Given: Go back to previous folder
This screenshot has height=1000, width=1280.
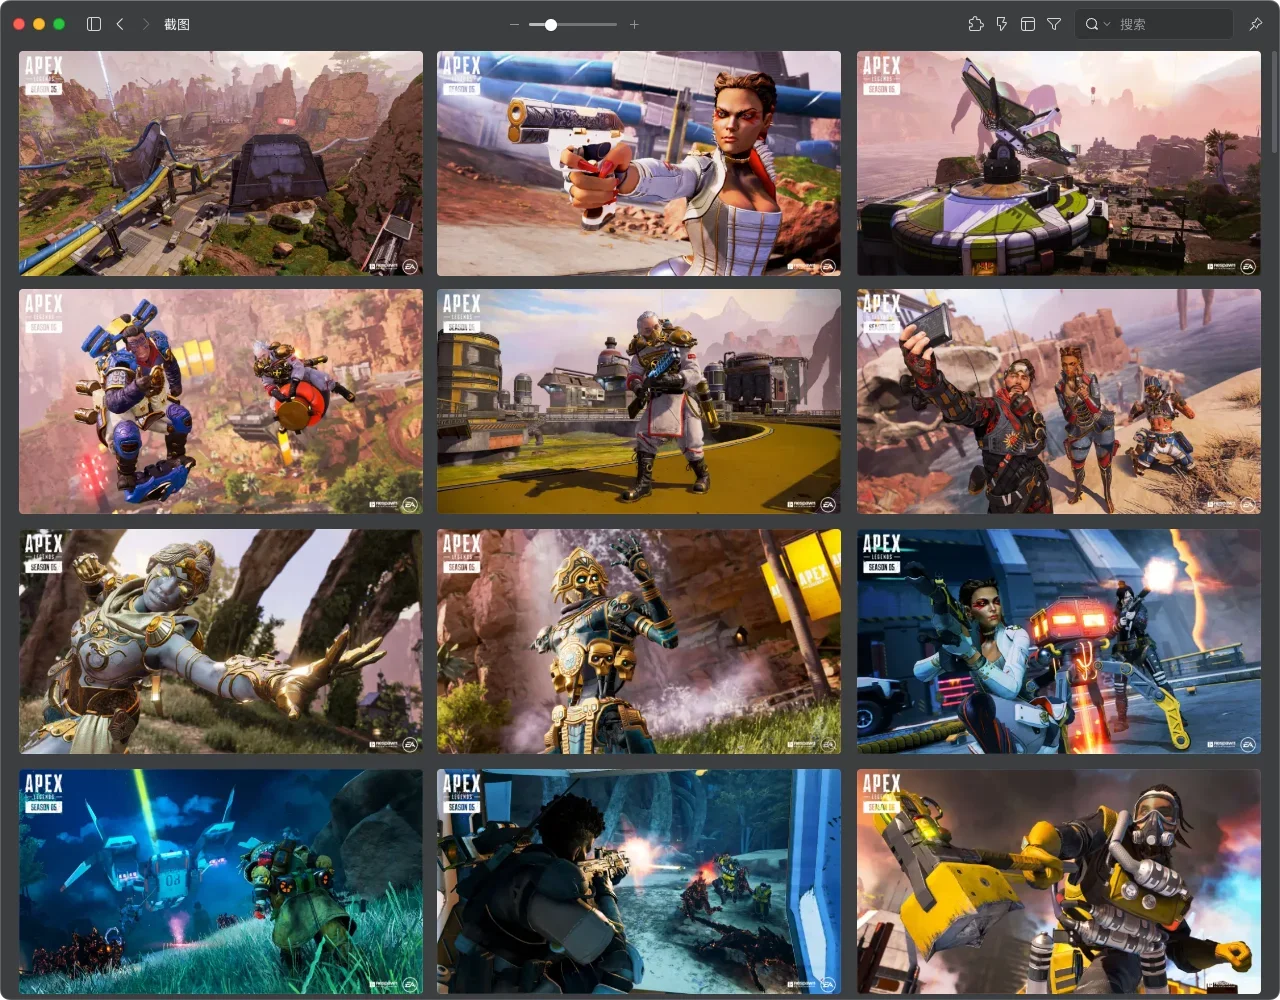Looking at the screenshot, I should click(120, 24).
